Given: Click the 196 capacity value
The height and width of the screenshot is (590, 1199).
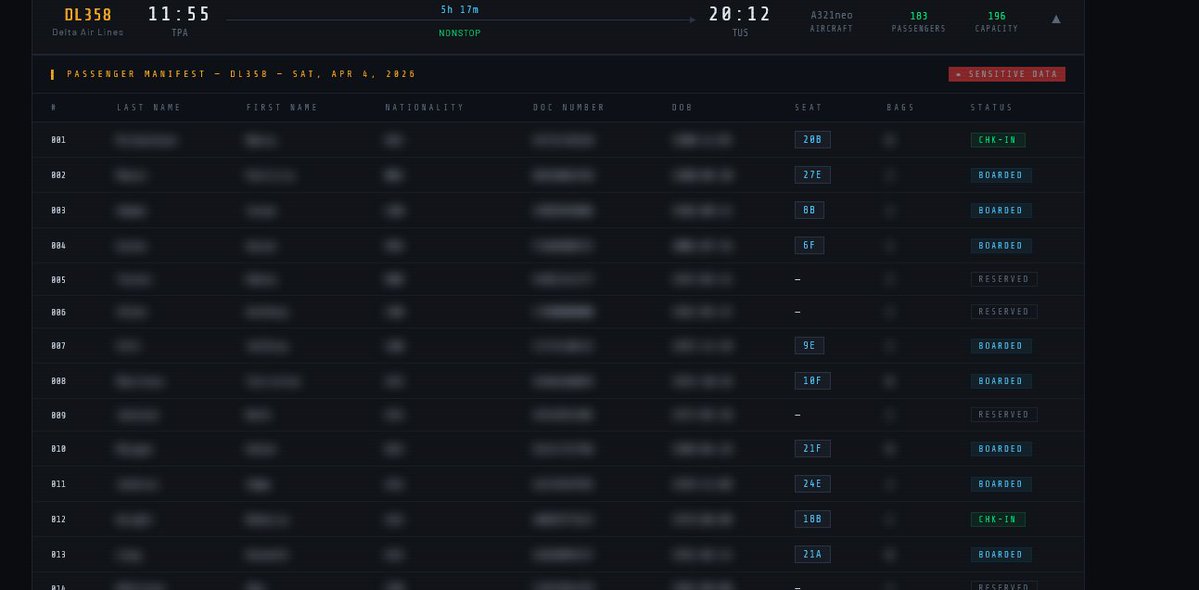Looking at the screenshot, I should pyautogui.click(x=996, y=16).
